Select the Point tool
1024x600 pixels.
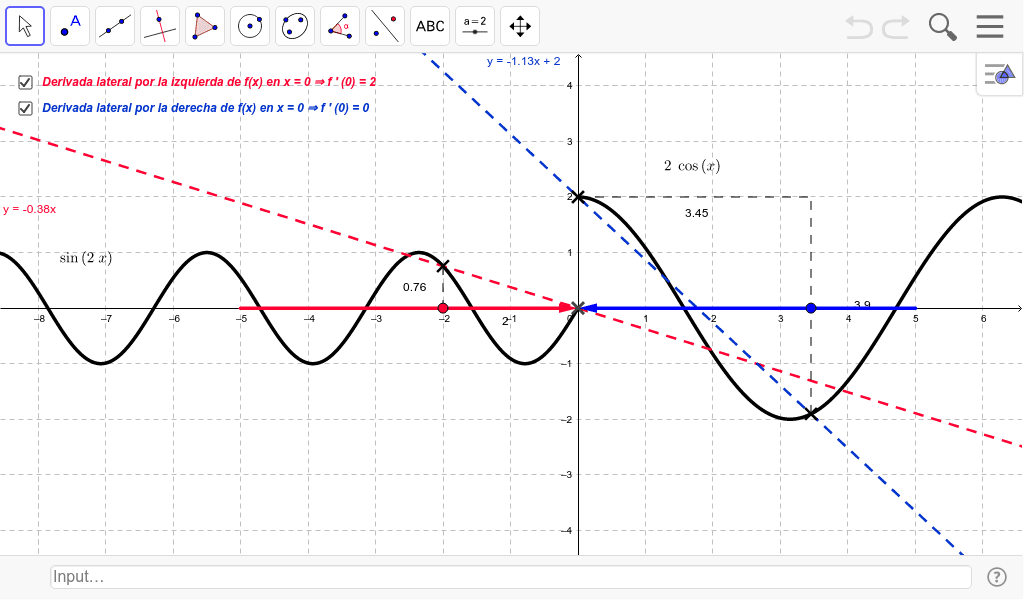click(70, 26)
